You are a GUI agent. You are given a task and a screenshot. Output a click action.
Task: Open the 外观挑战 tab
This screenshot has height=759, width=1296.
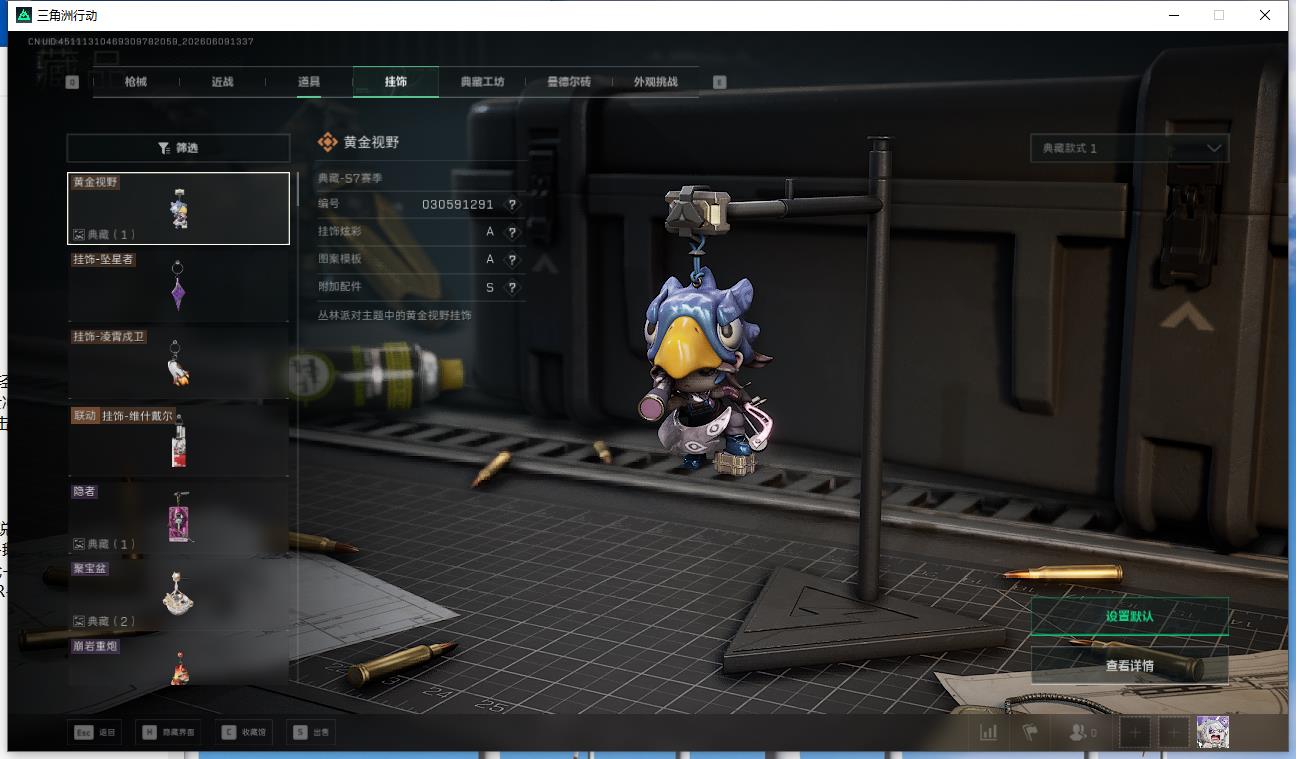[x=655, y=82]
